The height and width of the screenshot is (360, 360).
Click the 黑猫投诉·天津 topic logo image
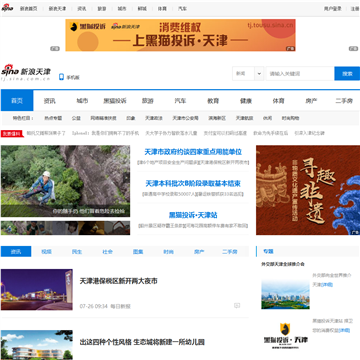point(285,336)
